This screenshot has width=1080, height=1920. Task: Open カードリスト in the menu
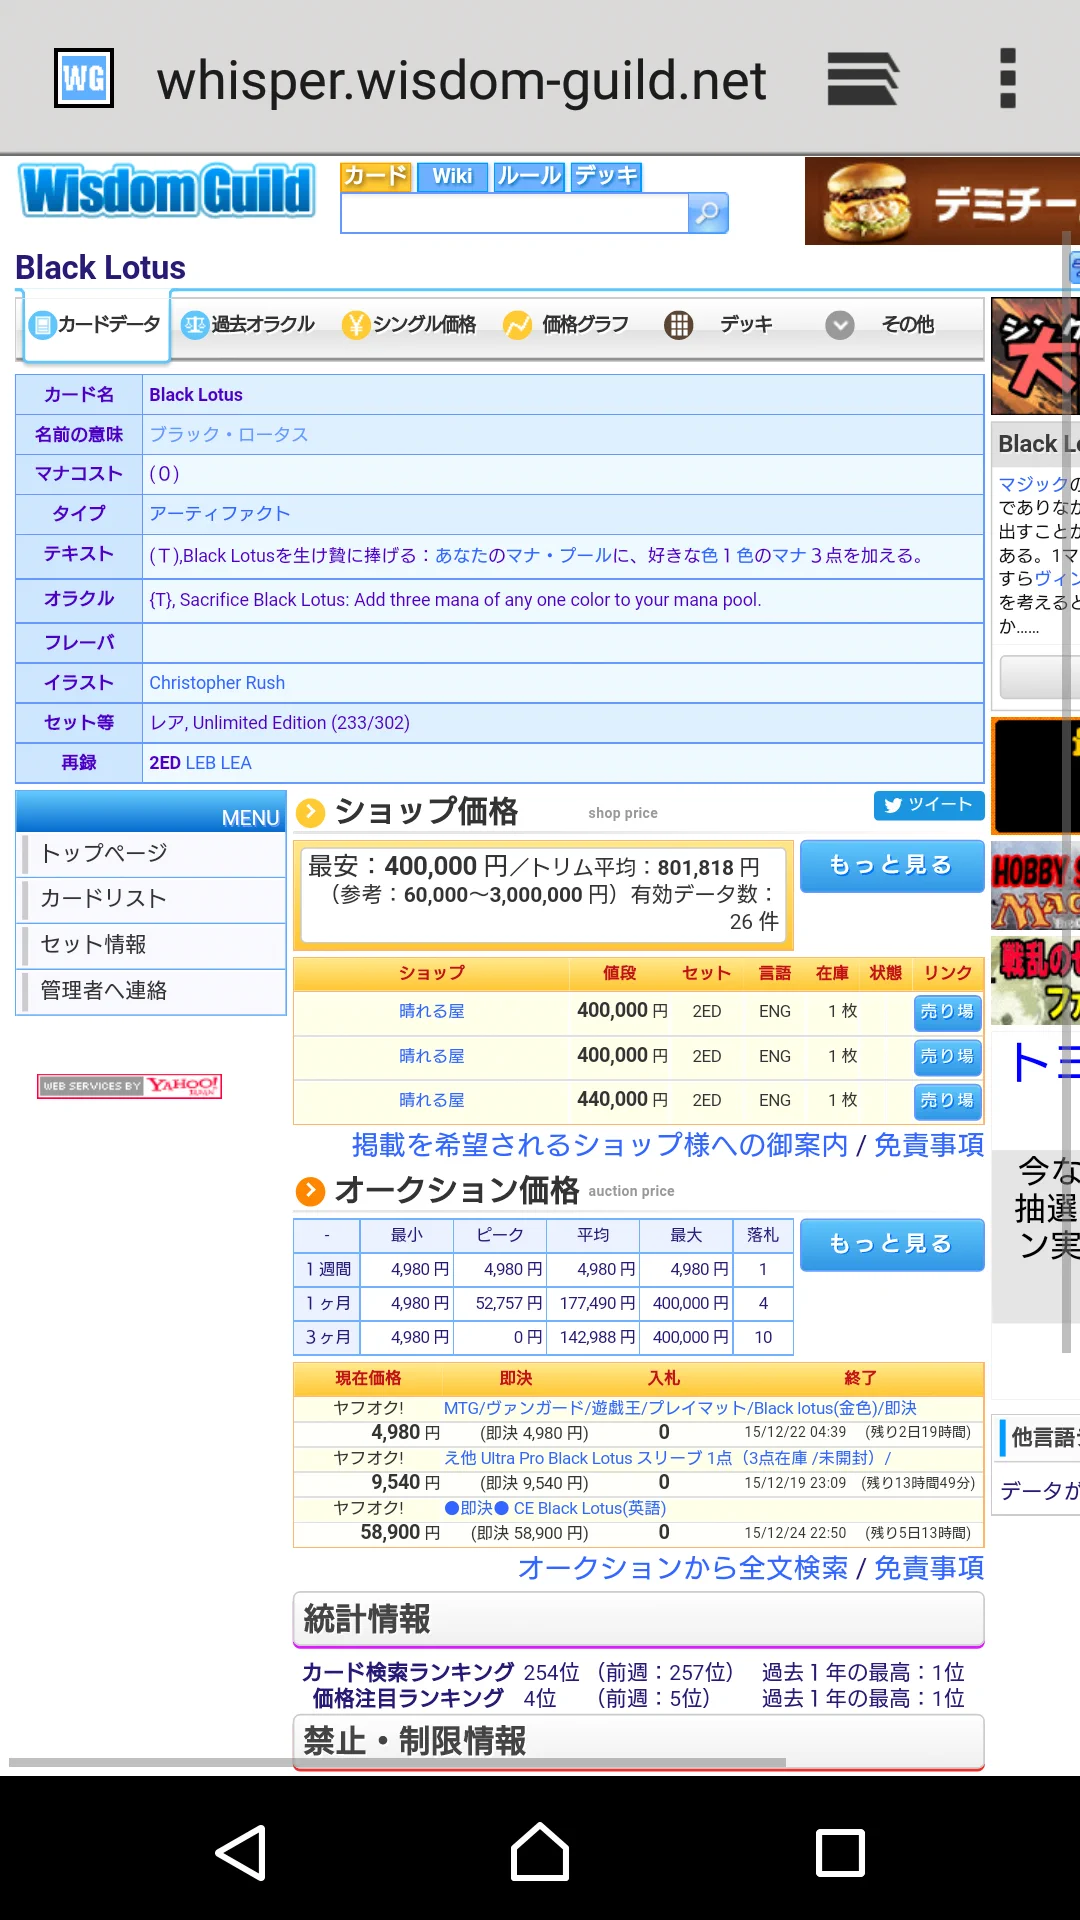152,899
